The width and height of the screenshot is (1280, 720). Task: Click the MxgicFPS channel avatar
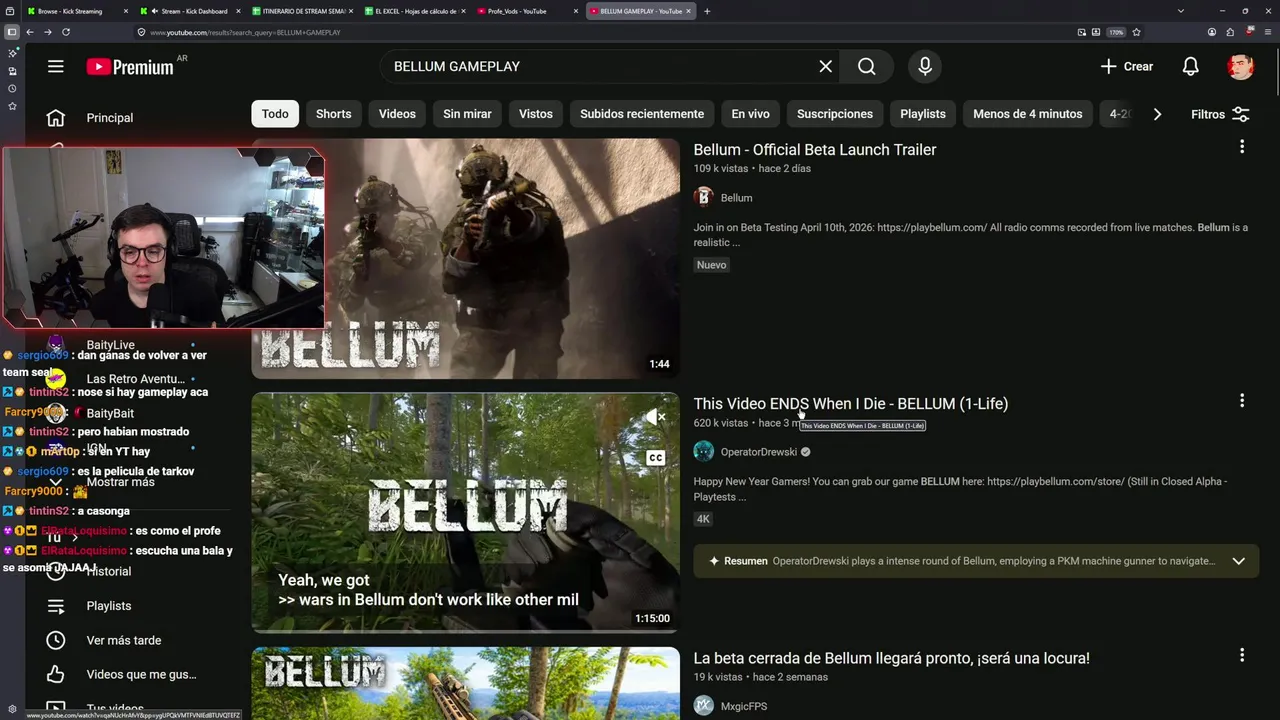click(x=704, y=705)
